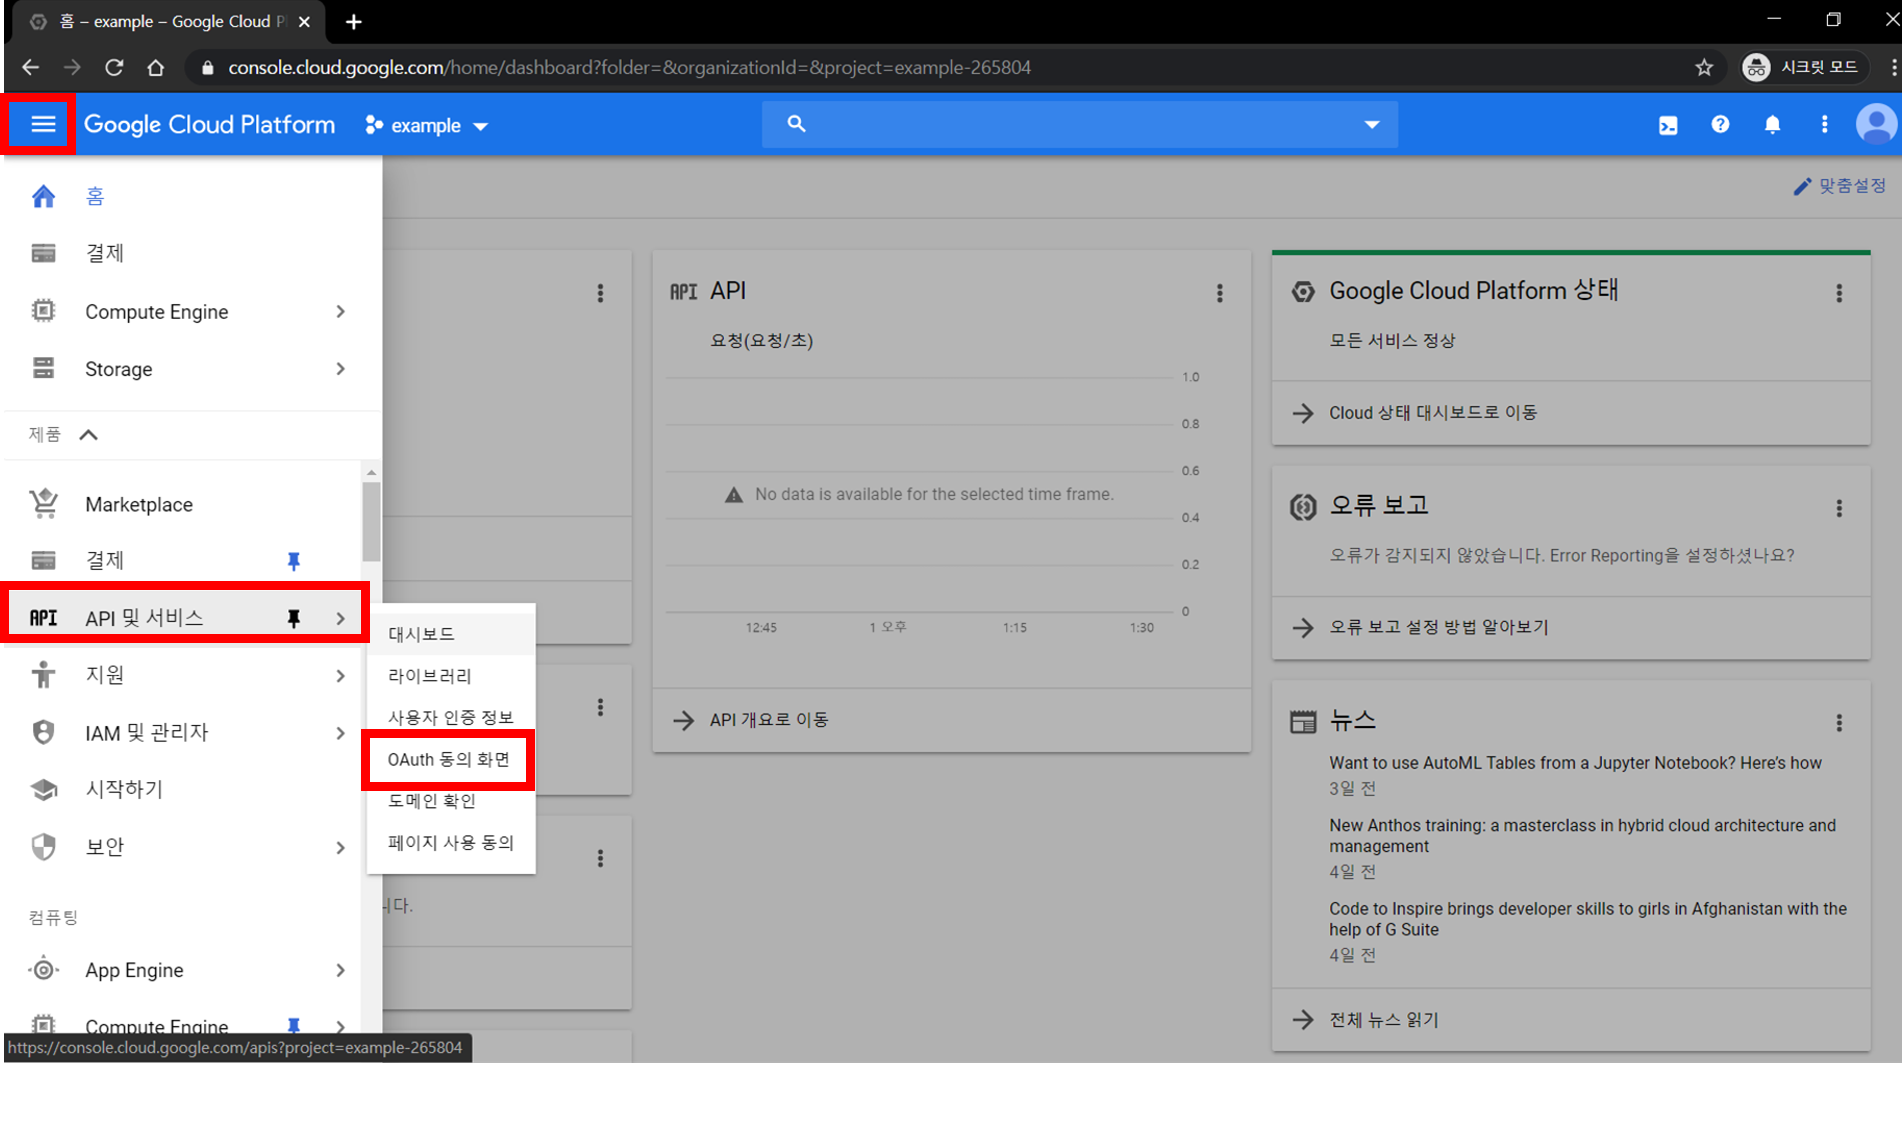The height and width of the screenshot is (1125, 1902).
Task: Open the Code to Inspire news article
Action: pos(1588,919)
